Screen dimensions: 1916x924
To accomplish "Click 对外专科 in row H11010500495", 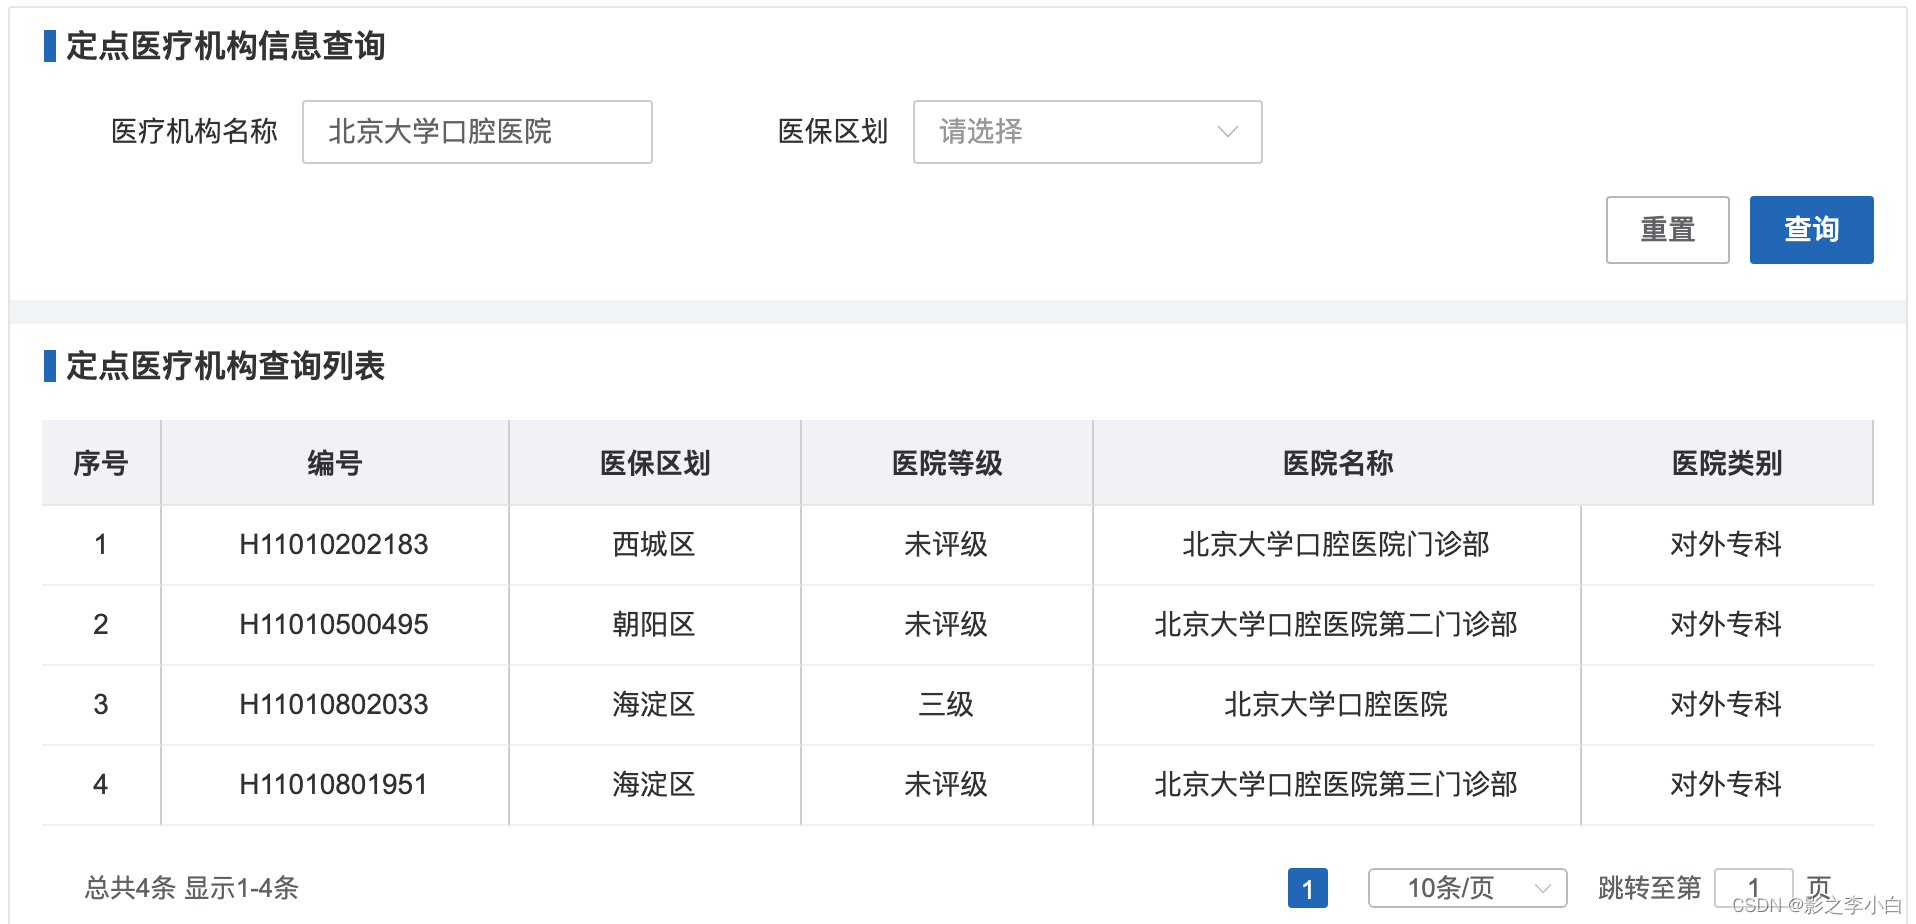I will (1726, 624).
